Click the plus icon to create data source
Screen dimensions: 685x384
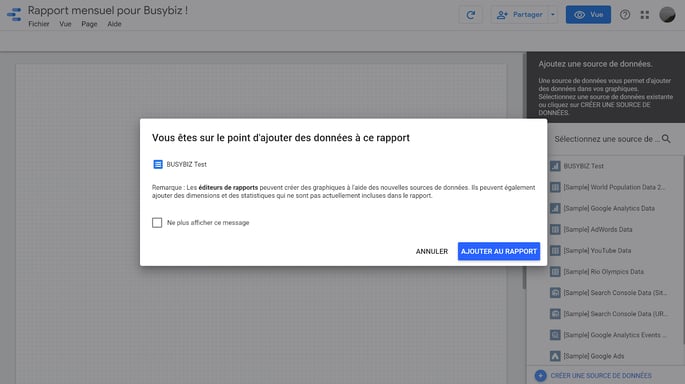[x=540, y=376]
